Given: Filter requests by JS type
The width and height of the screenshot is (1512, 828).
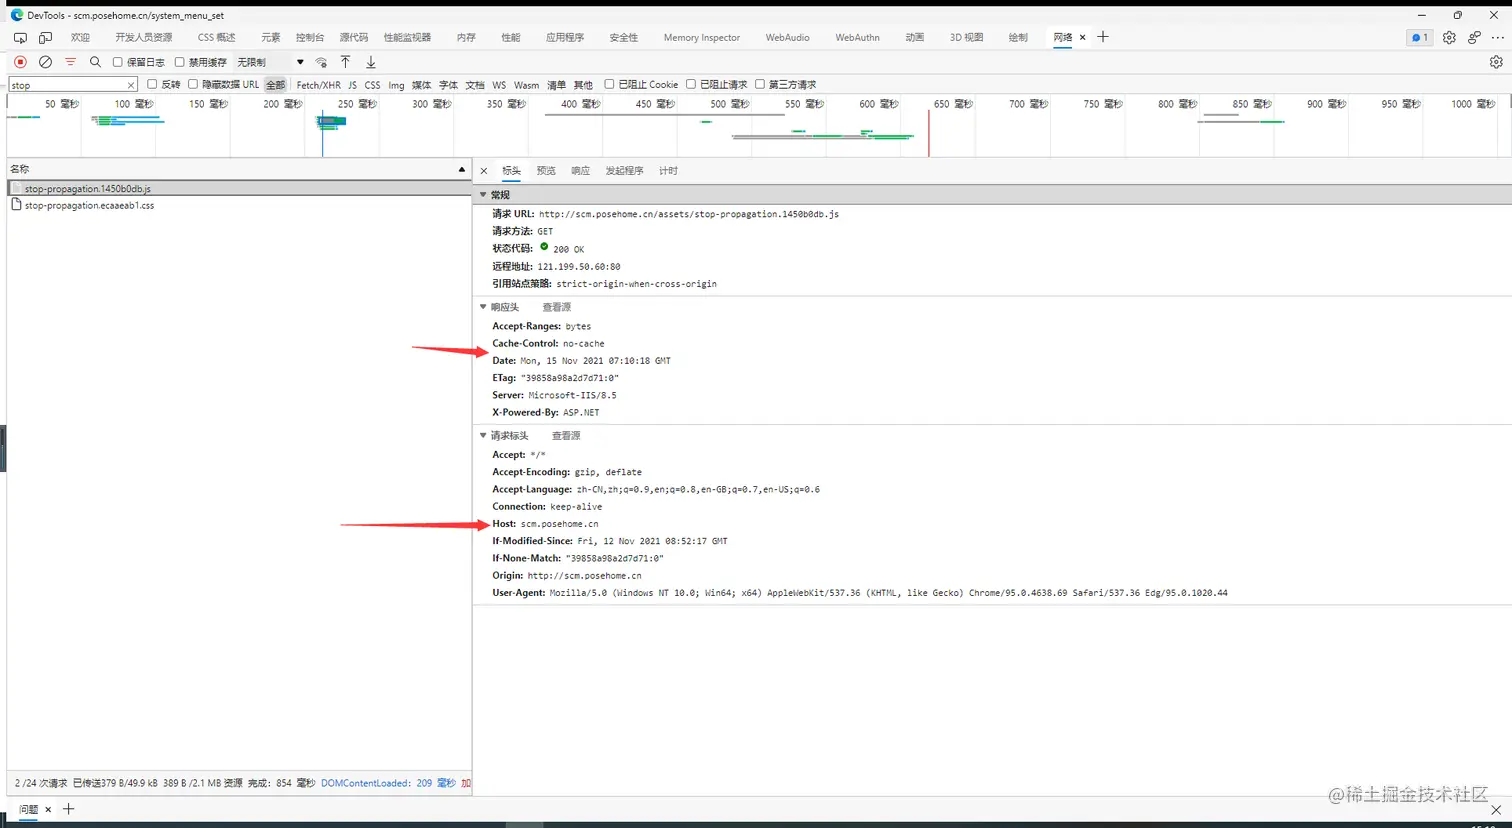Looking at the screenshot, I should tap(352, 85).
